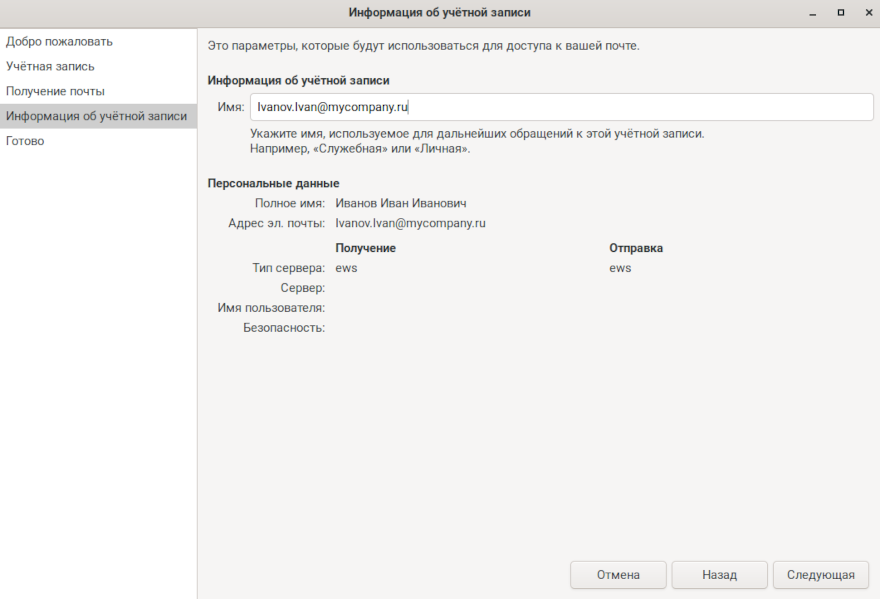Go to the Добро пожаловать step
Image resolution: width=880 pixels, height=599 pixels.
coord(59,42)
